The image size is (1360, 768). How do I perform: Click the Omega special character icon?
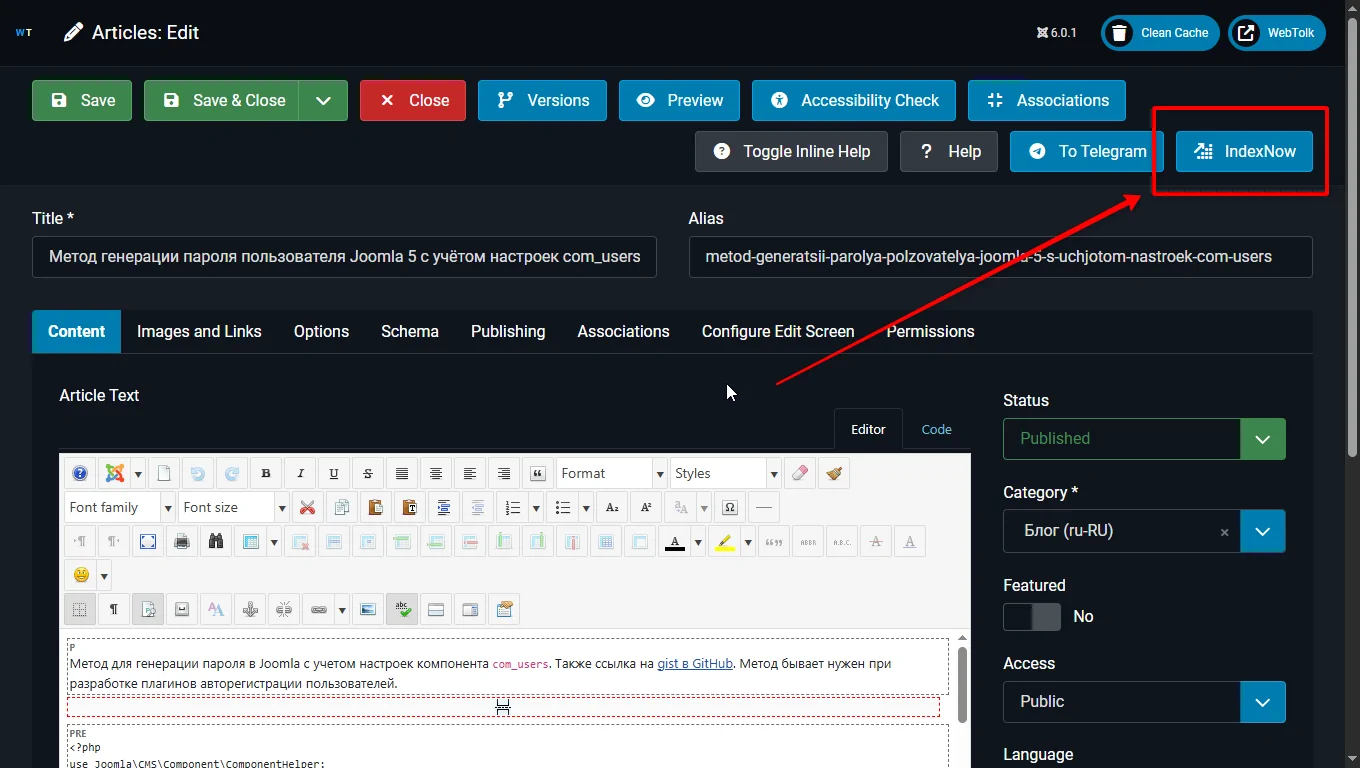pyautogui.click(x=730, y=508)
